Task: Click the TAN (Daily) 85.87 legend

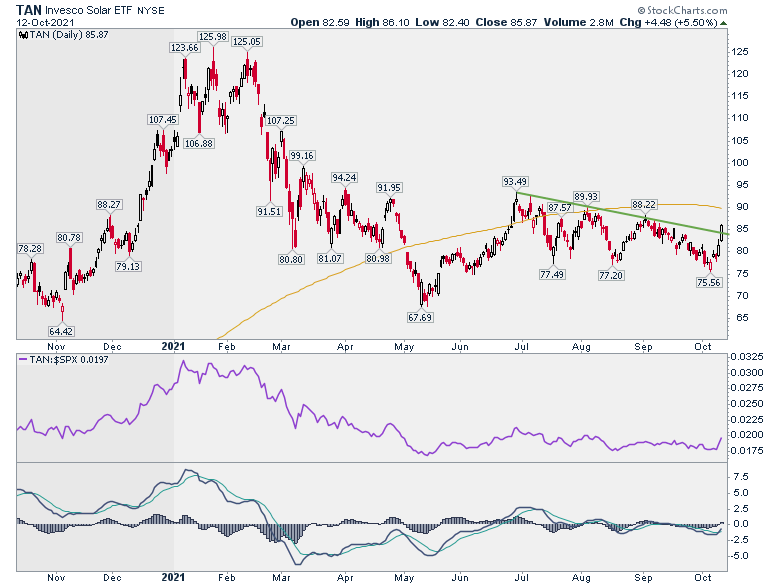Action: pyautogui.click(x=63, y=34)
